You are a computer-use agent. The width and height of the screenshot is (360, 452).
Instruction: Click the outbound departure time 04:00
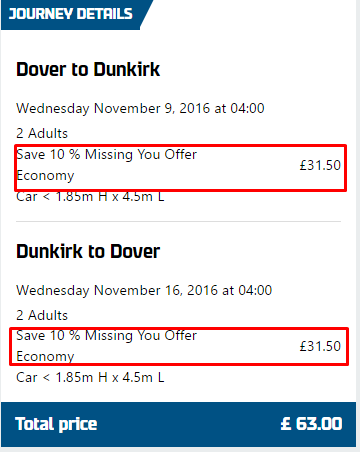248,109
